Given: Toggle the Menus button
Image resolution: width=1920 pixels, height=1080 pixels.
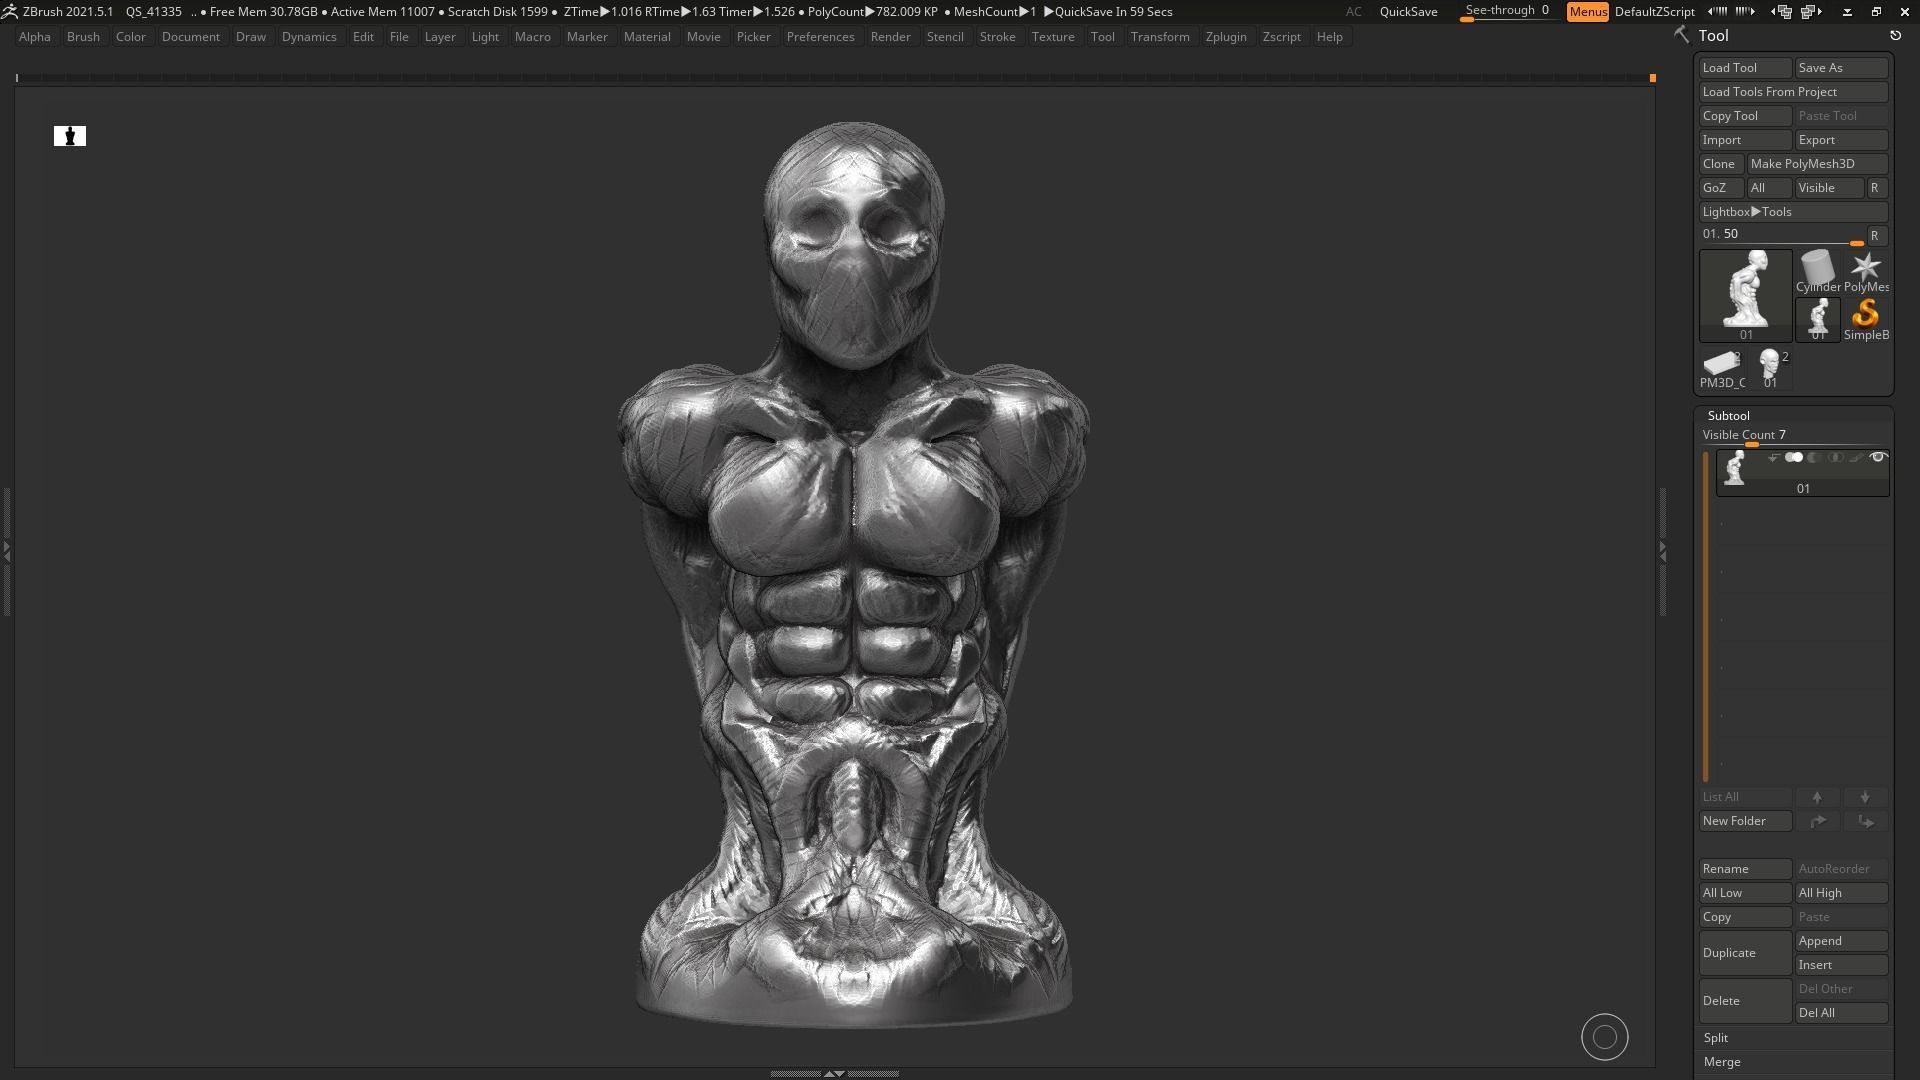Looking at the screenshot, I should pos(1588,11).
